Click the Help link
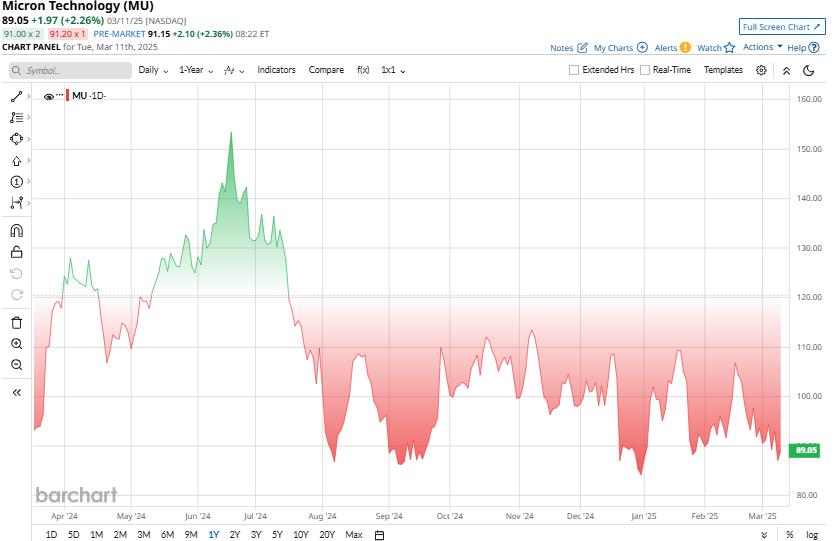Viewport: 835px width, 541px height. point(797,48)
